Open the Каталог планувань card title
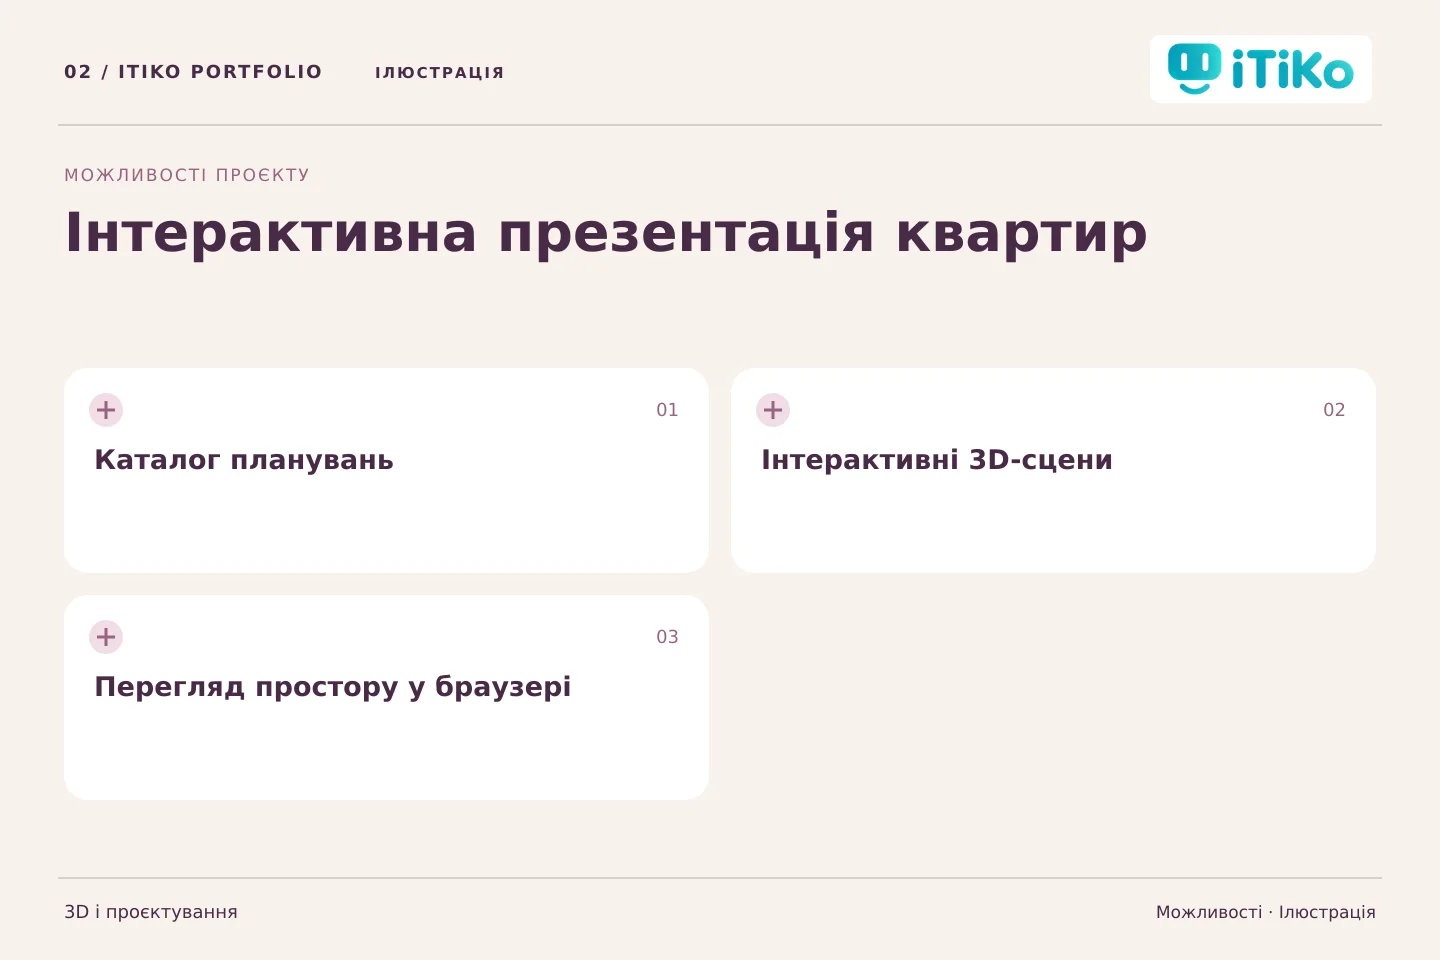This screenshot has width=1440, height=960. click(244, 460)
